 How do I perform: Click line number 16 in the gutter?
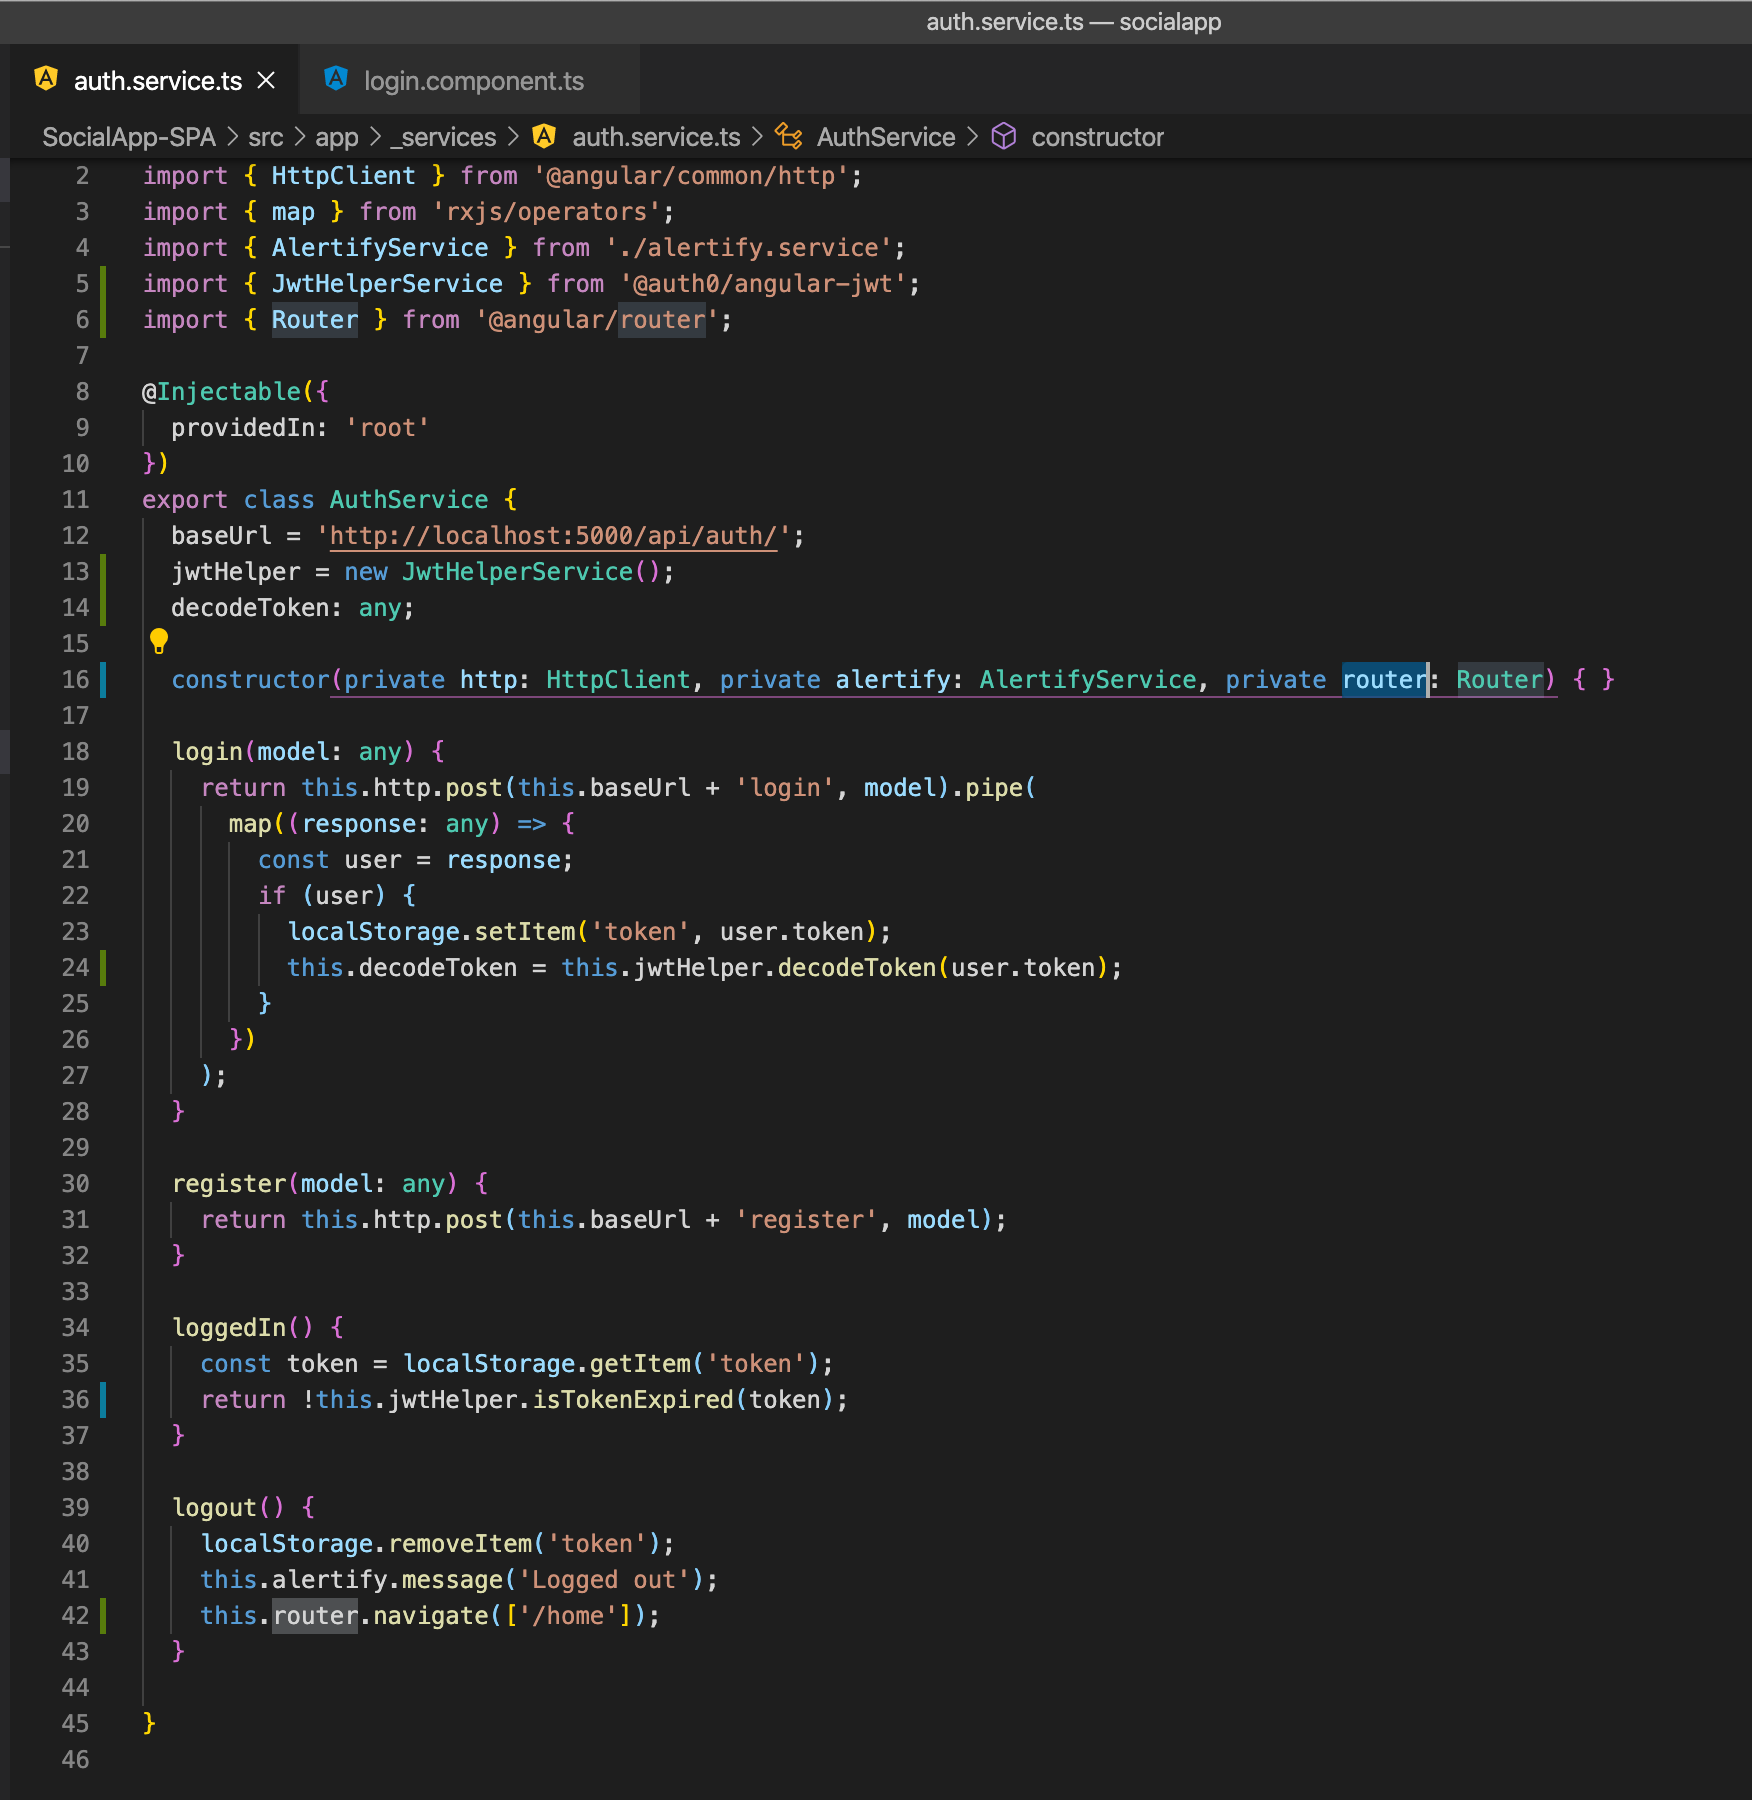pos(75,680)
